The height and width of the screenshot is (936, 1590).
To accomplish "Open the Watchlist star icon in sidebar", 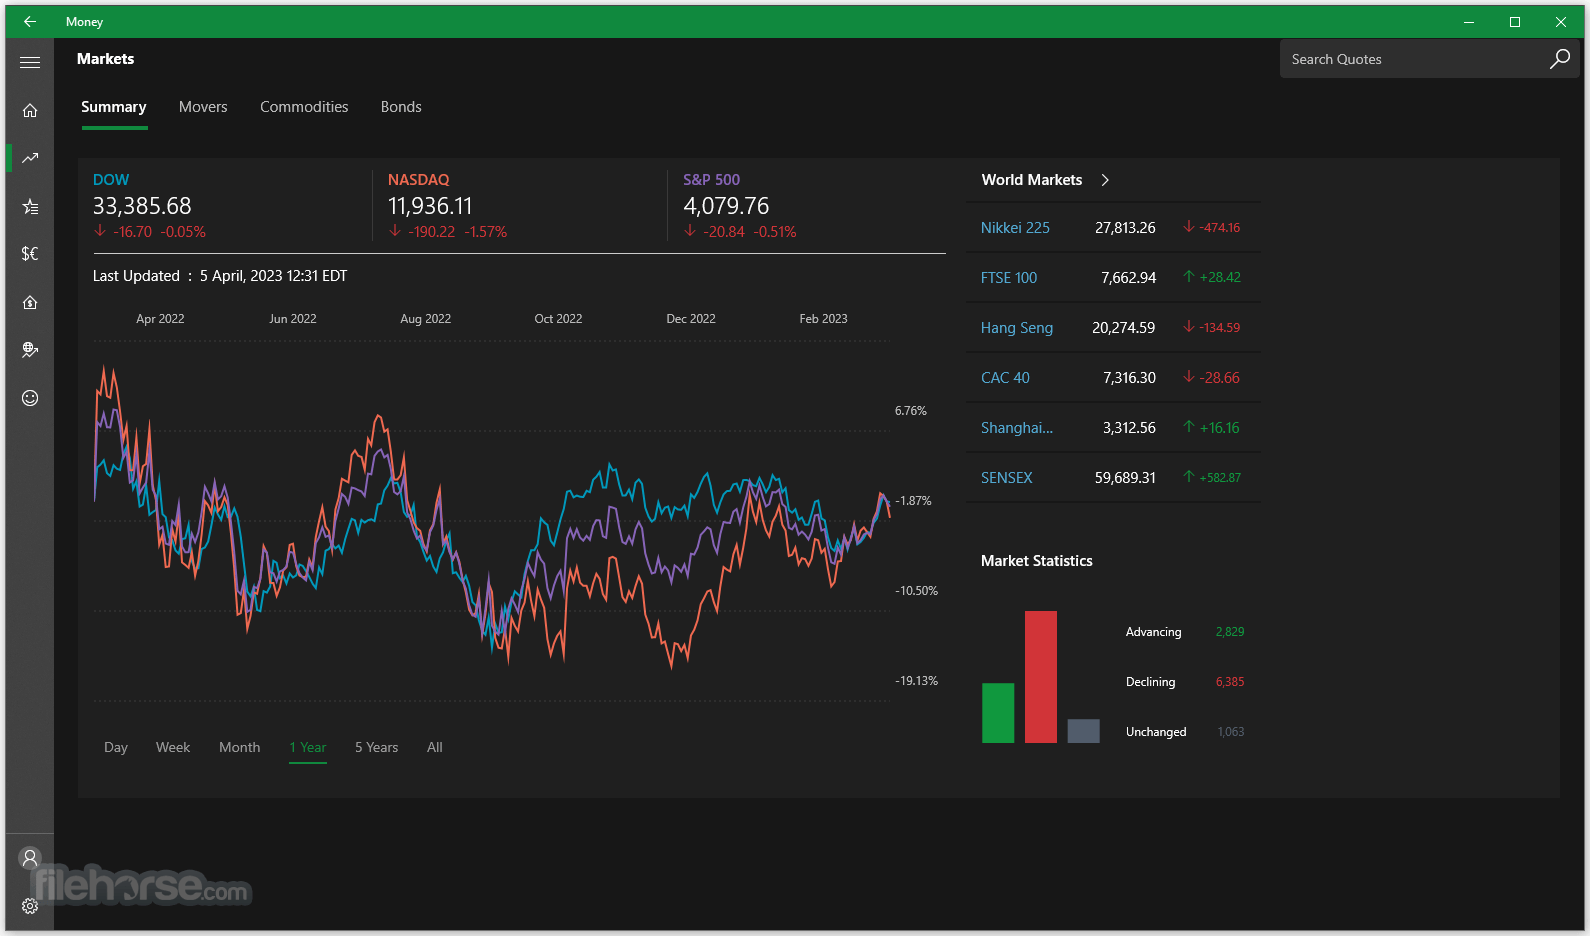I will pos(30,206).
